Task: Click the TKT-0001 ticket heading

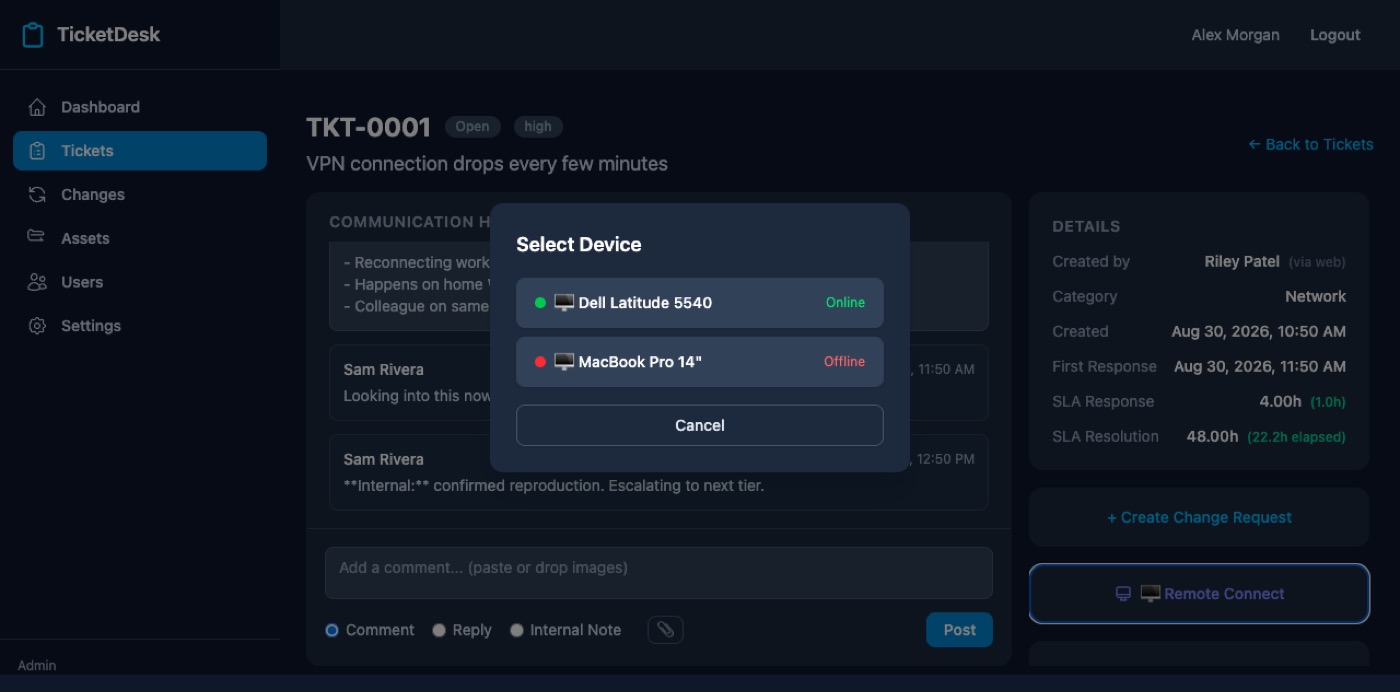Action: pyautogui.click(x=368, y=127)
